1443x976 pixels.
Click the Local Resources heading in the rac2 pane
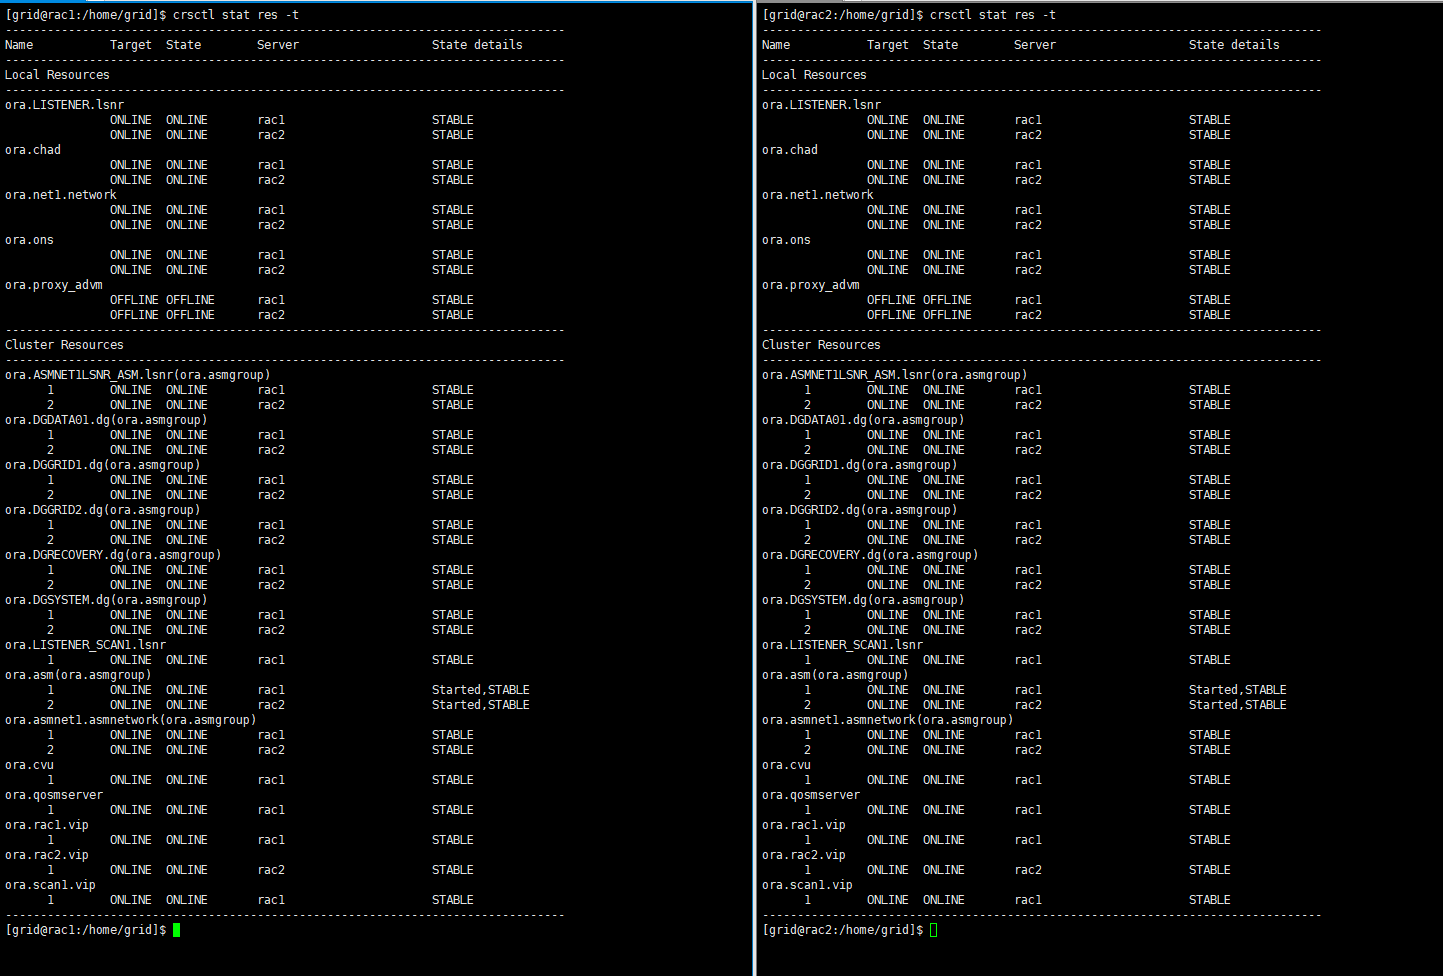point(814,75)
